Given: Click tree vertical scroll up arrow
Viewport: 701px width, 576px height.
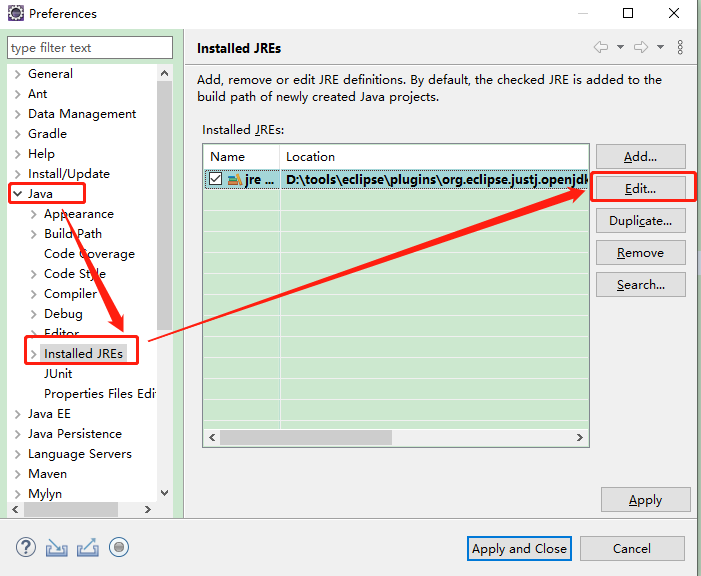Looking at the screenshot, I should (165, 73).
